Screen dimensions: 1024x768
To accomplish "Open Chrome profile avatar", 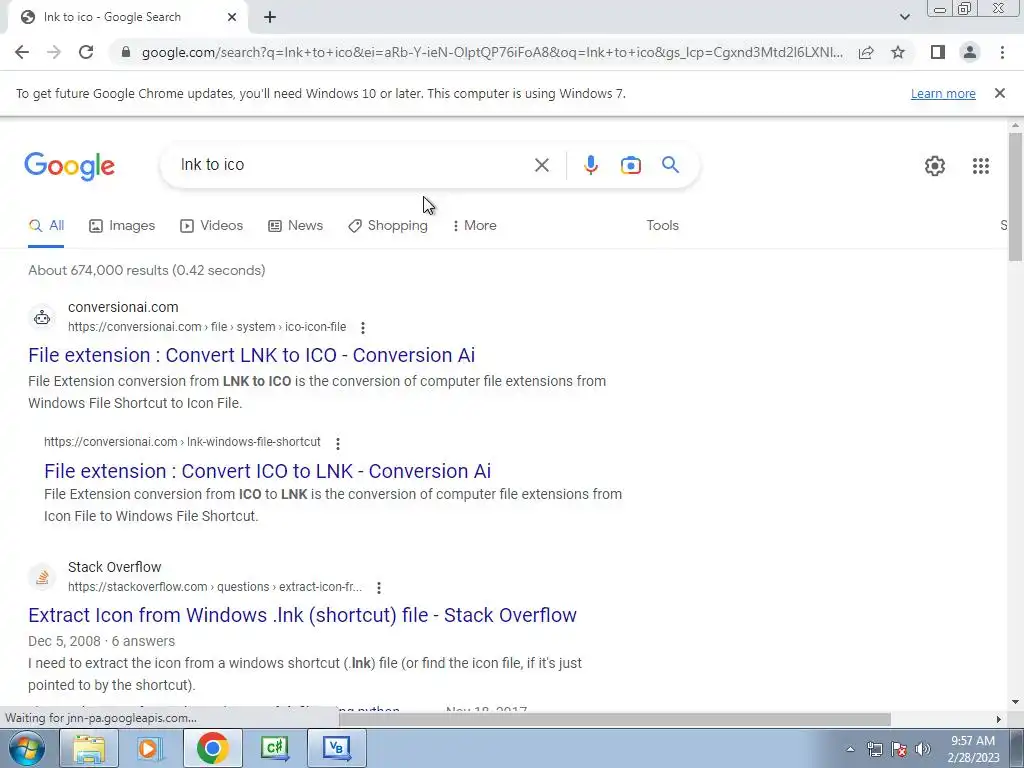I will 970,52.
